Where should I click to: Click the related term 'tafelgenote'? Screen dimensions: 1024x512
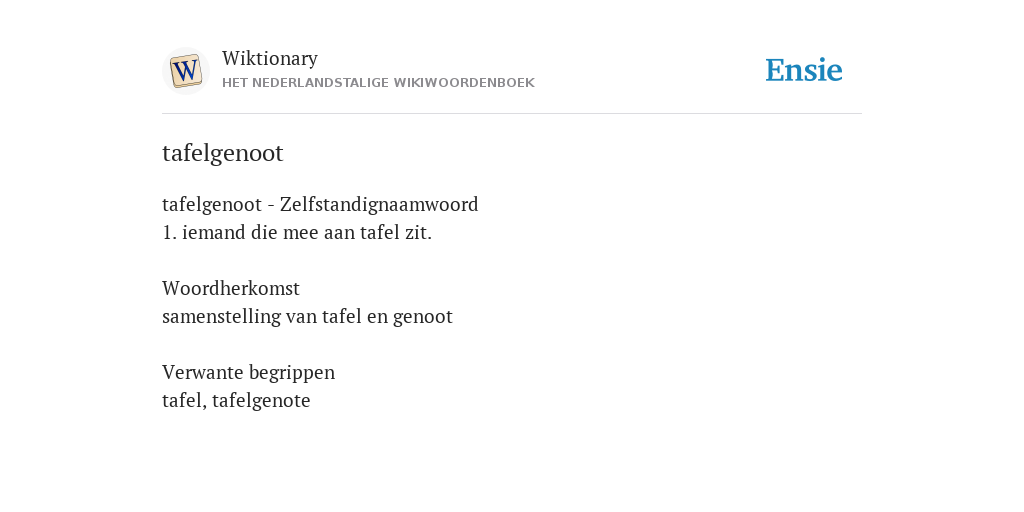[x=261, y=400]
